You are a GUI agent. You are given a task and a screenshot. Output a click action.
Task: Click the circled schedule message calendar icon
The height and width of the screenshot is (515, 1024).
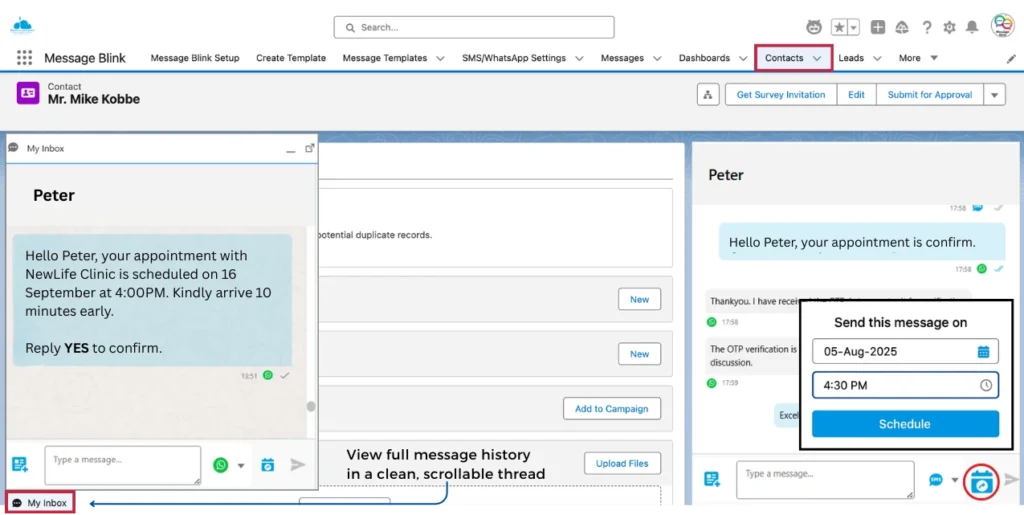tap(982, 482)
